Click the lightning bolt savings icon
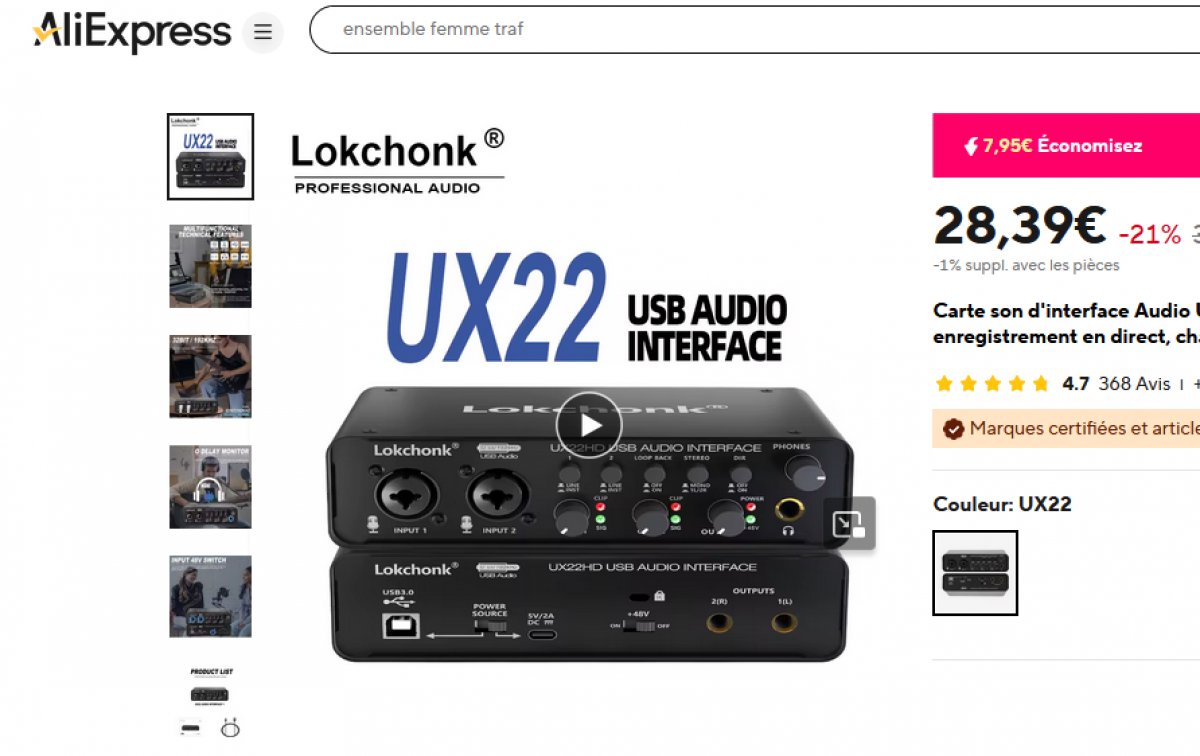Image resolution: width=1200 pixels, height=756 pixels. pyautogui.click(x=971, y=146)
